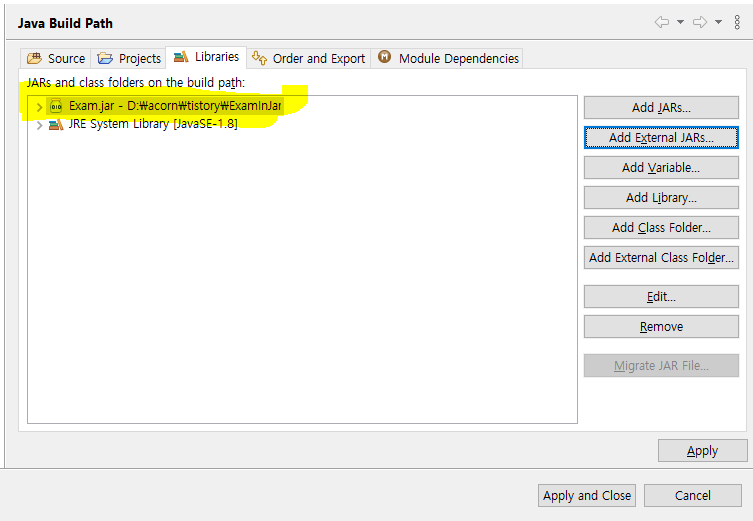The image size is (753, 521).
Task: Switch to the Projects tab
Action: [129, 58]
